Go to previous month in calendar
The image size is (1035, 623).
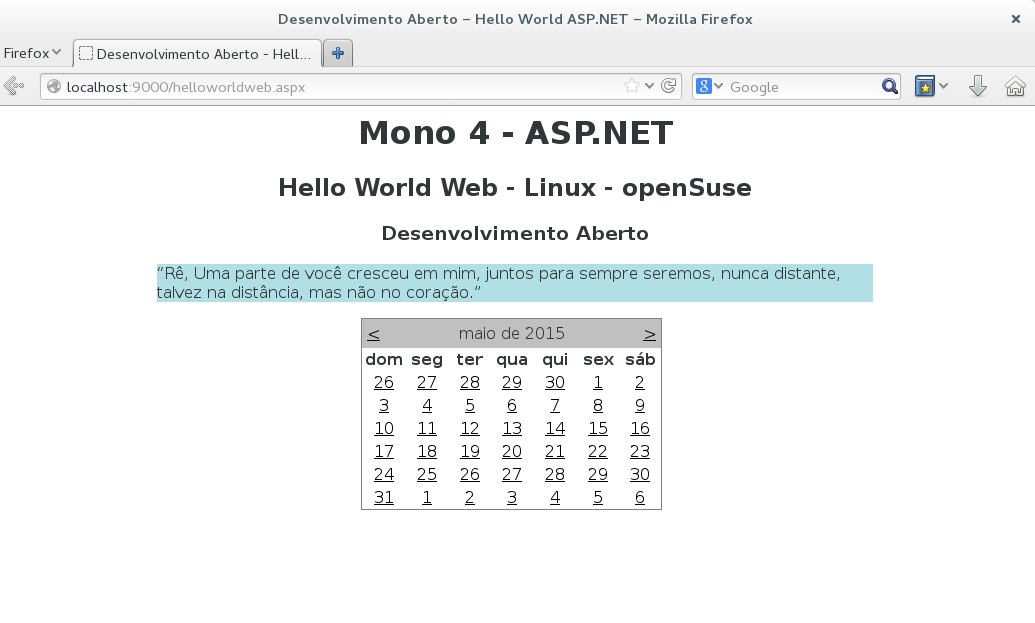[x=373, y=334]
